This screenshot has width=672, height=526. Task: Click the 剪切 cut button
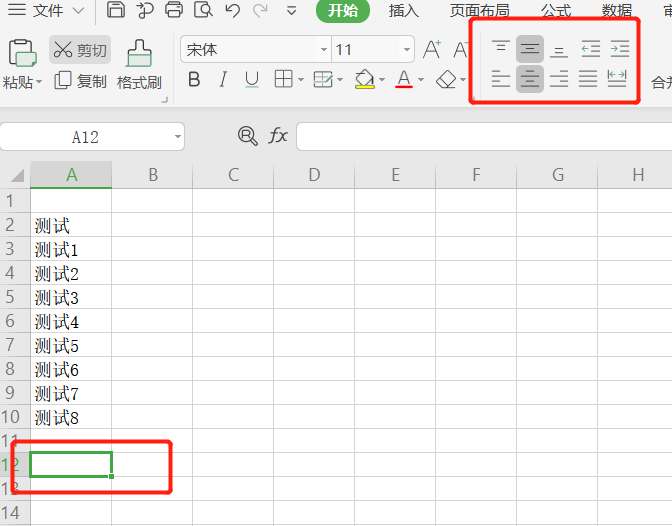coord(80,50)
